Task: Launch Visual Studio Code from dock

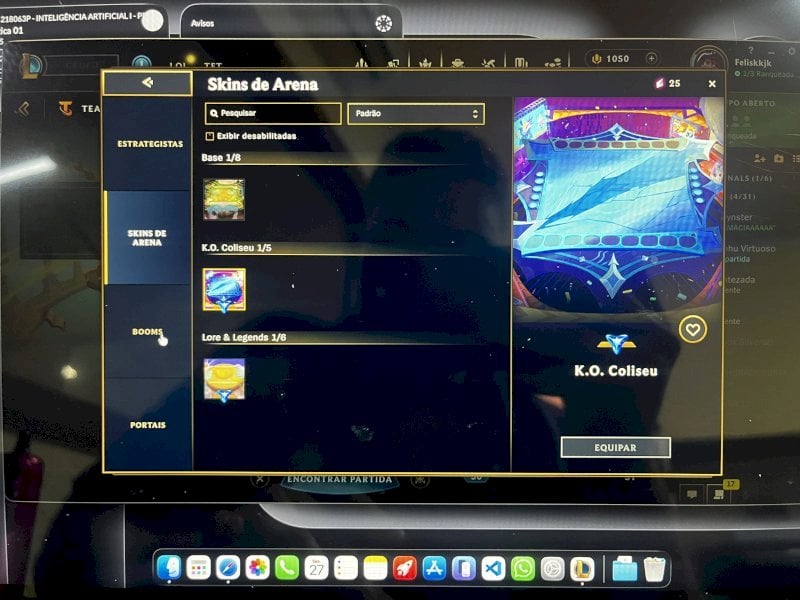Action: click(x=493, y=568)
